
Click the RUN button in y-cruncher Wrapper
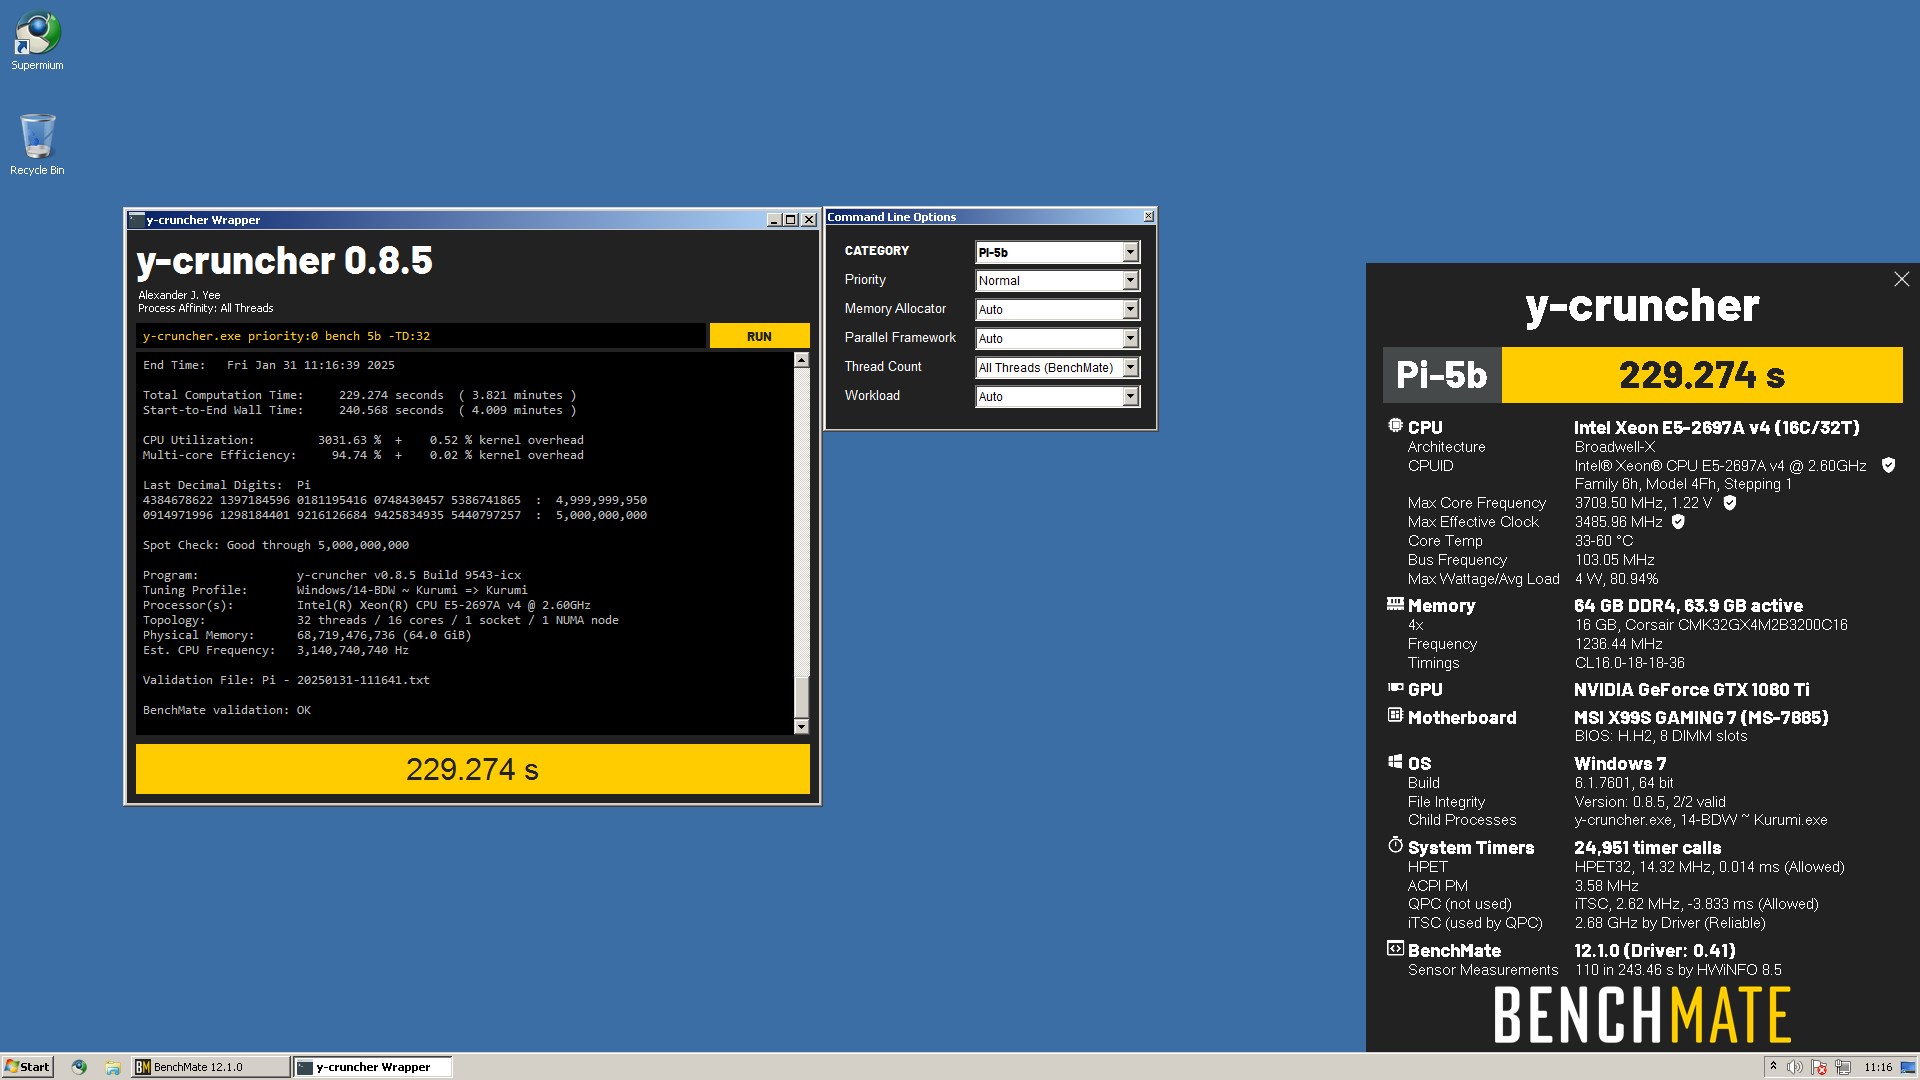[x=759, y=336]
